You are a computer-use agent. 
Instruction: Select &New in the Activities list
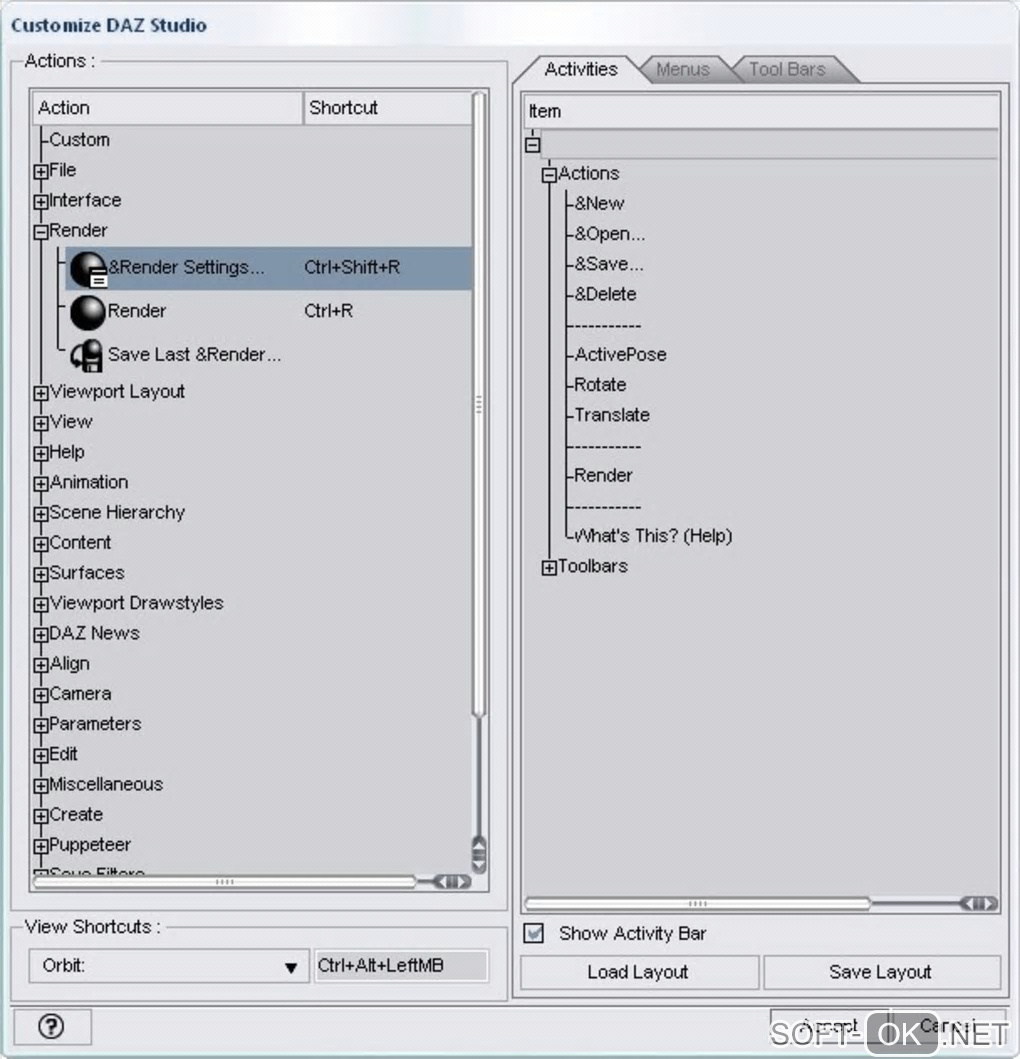[x=599, y=203]
